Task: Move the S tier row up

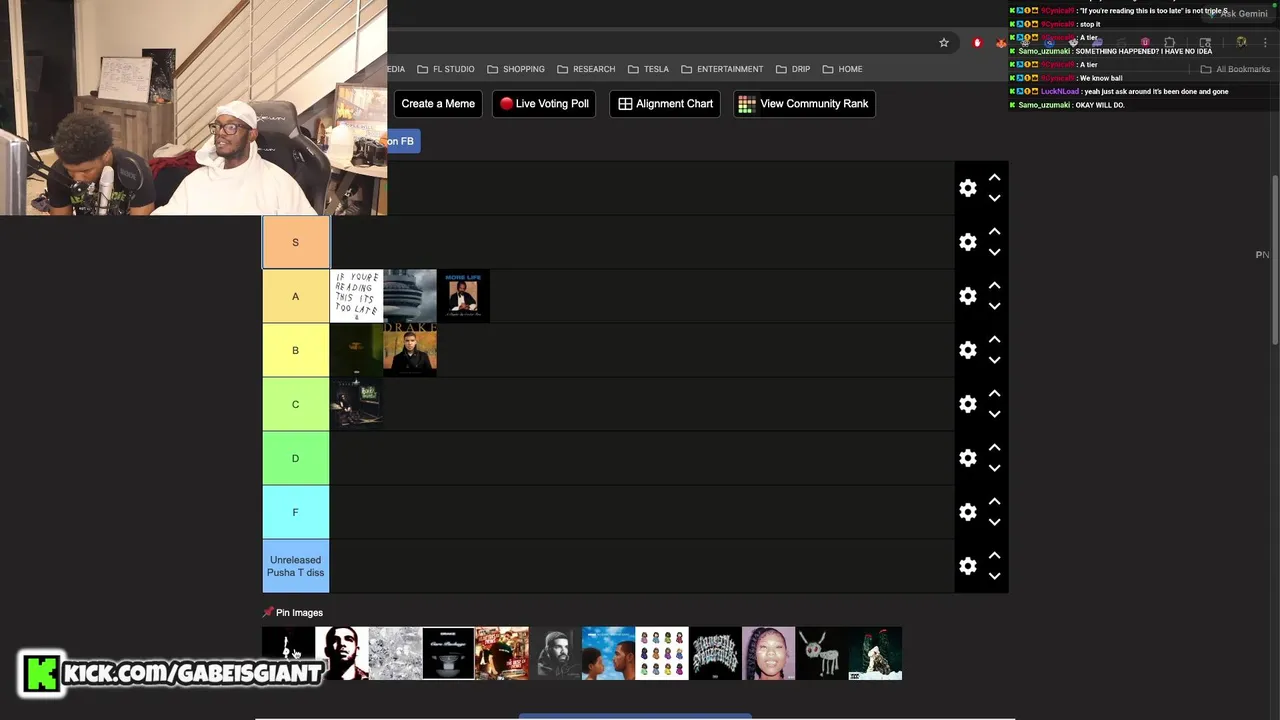Action: [994, 232]
